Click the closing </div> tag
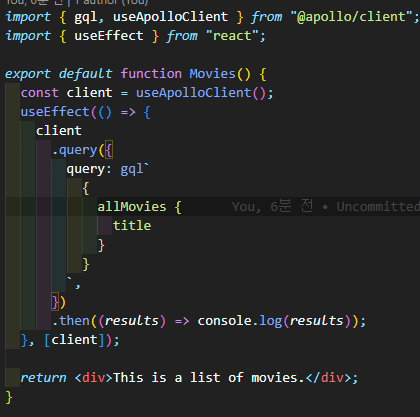This screenshot has width=420, height=417. tap(328, 378)
